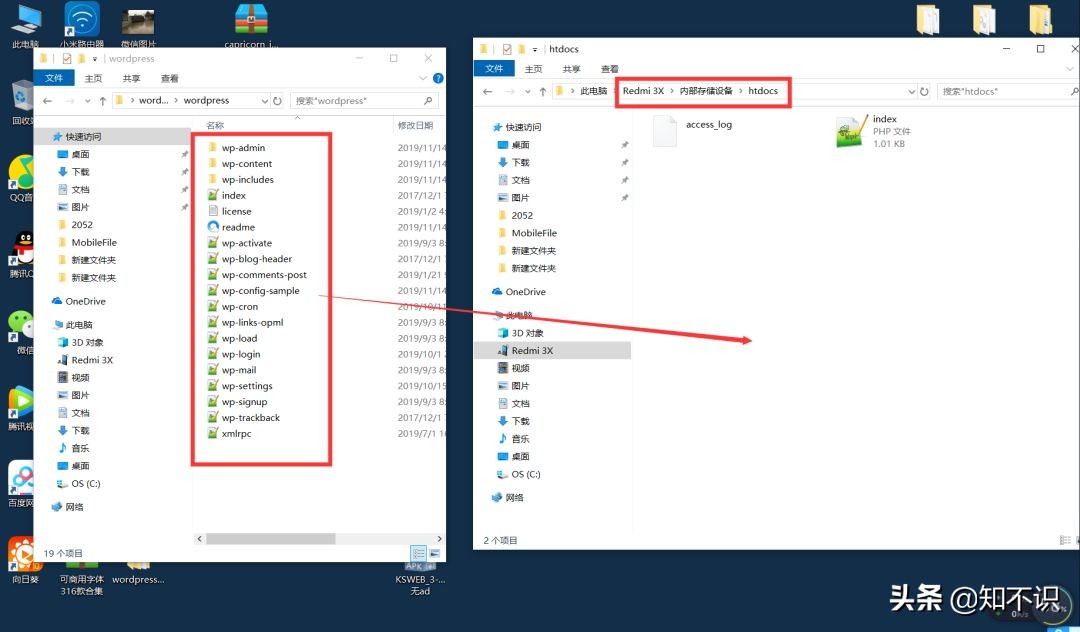Open the 查看 tab in htdocs window
This screenshot has width=1080, height=632.
pyautogui.click(x=610, y=69)
